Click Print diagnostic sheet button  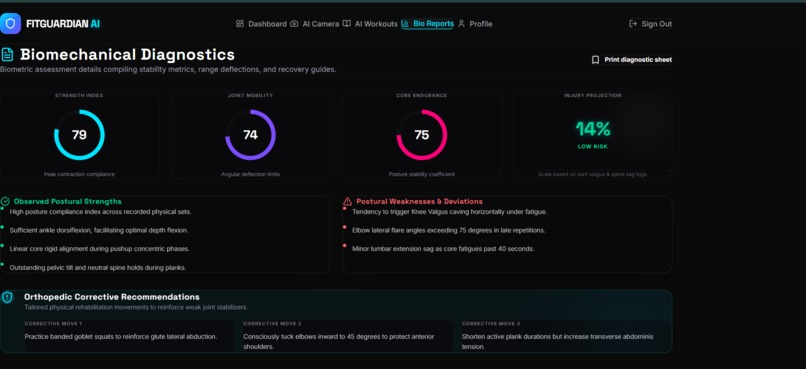[x=632, y=60]
